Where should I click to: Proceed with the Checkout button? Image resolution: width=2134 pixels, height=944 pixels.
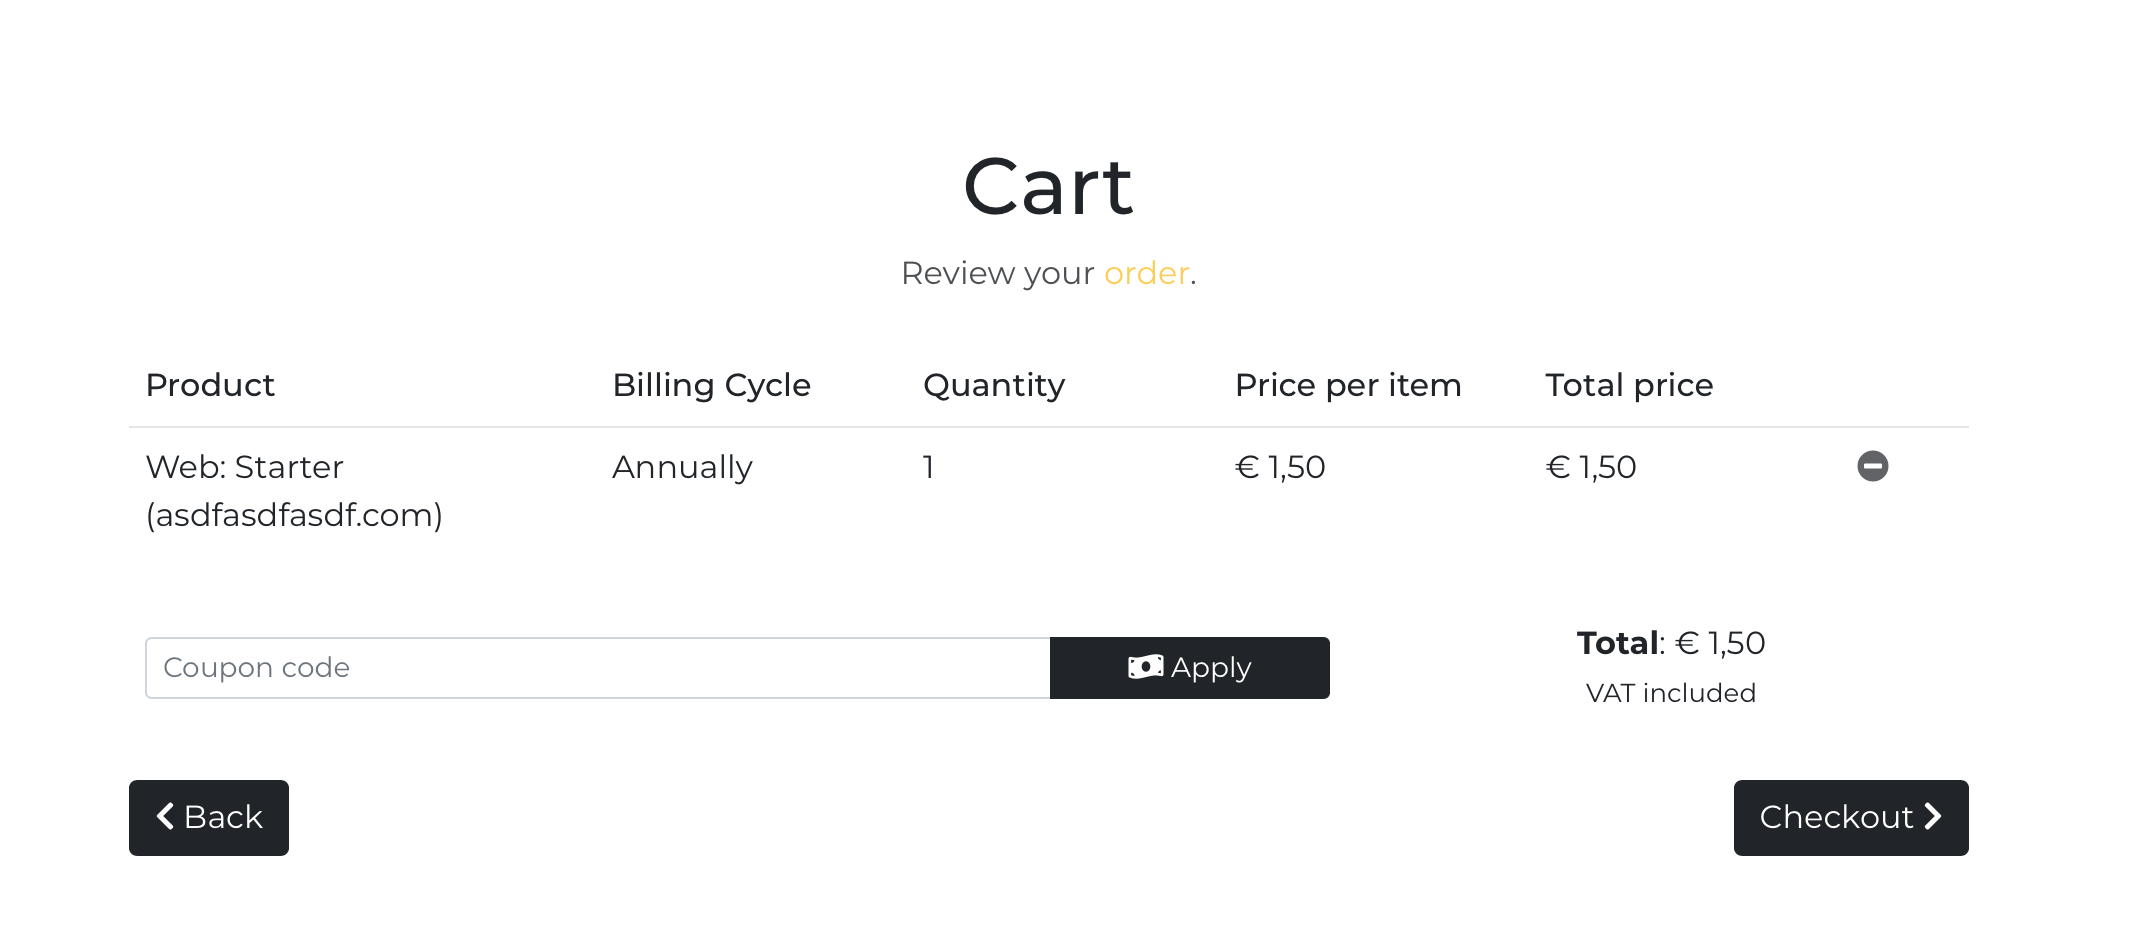point(1850,818)
